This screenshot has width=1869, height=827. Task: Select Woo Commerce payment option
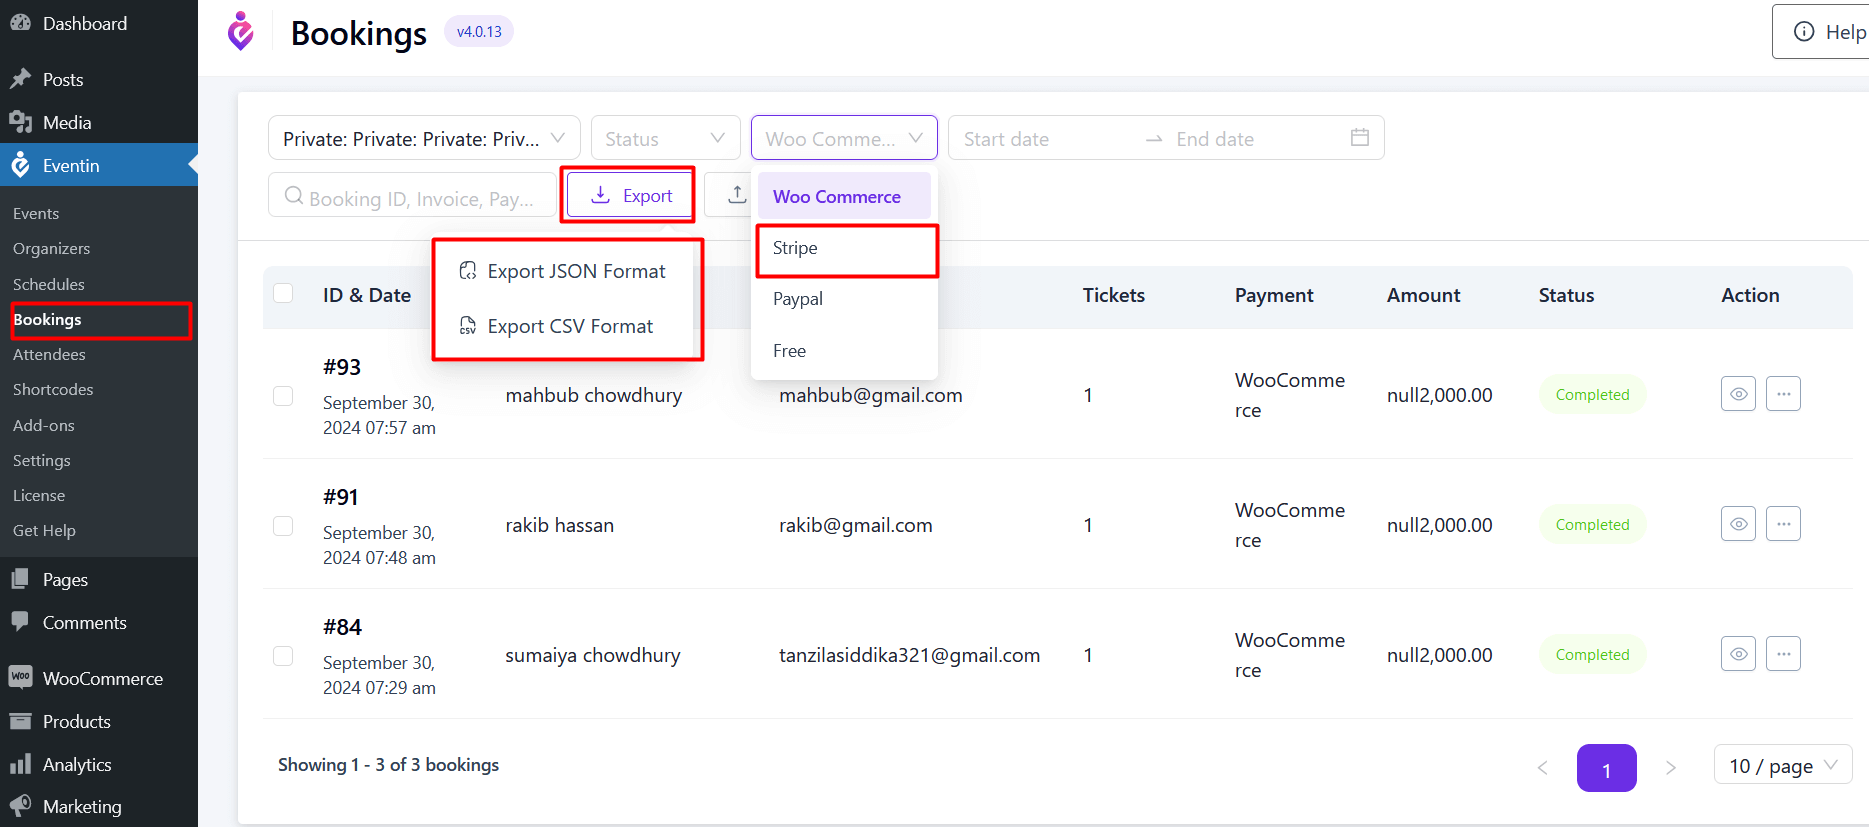point(844,197)
